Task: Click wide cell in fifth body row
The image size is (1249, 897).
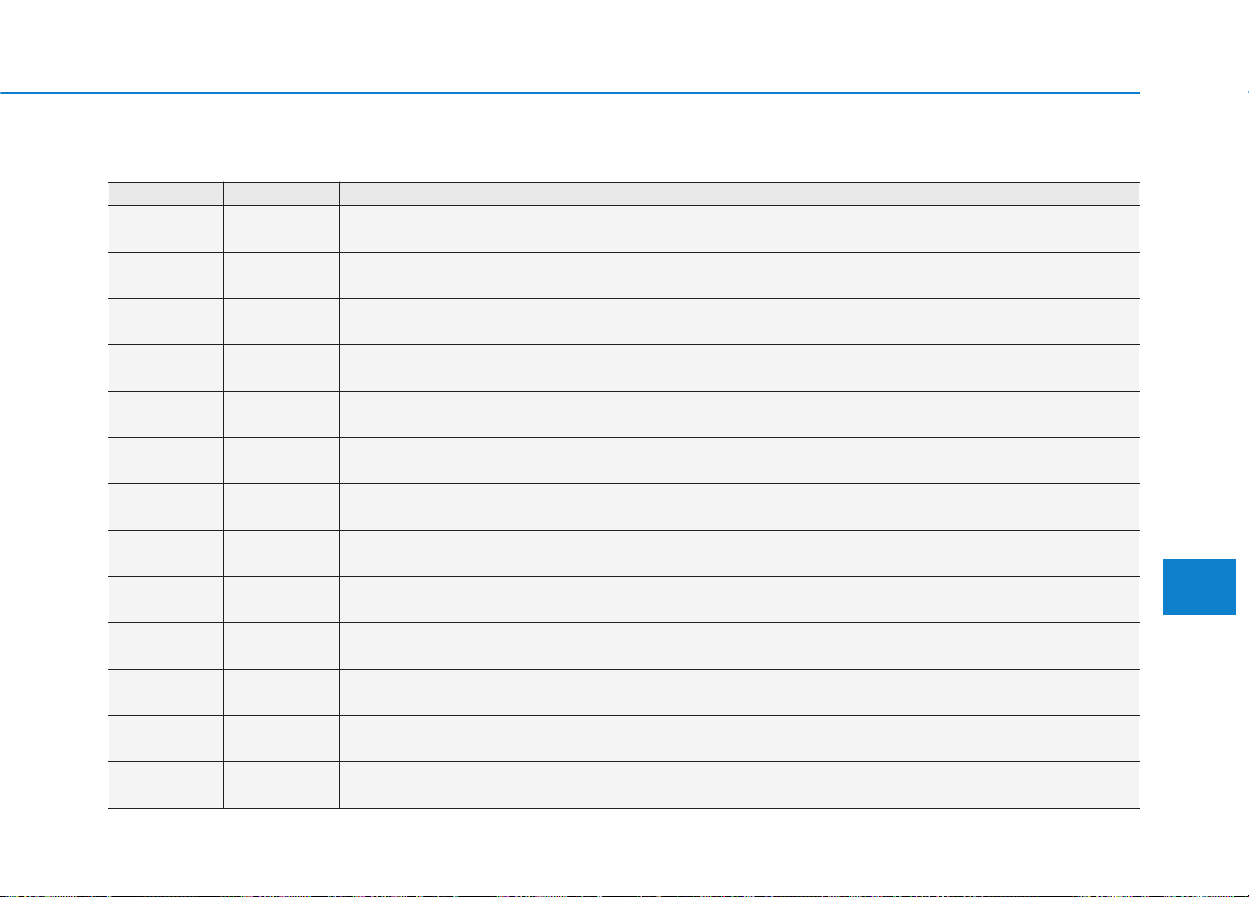Action: (739, 414)
